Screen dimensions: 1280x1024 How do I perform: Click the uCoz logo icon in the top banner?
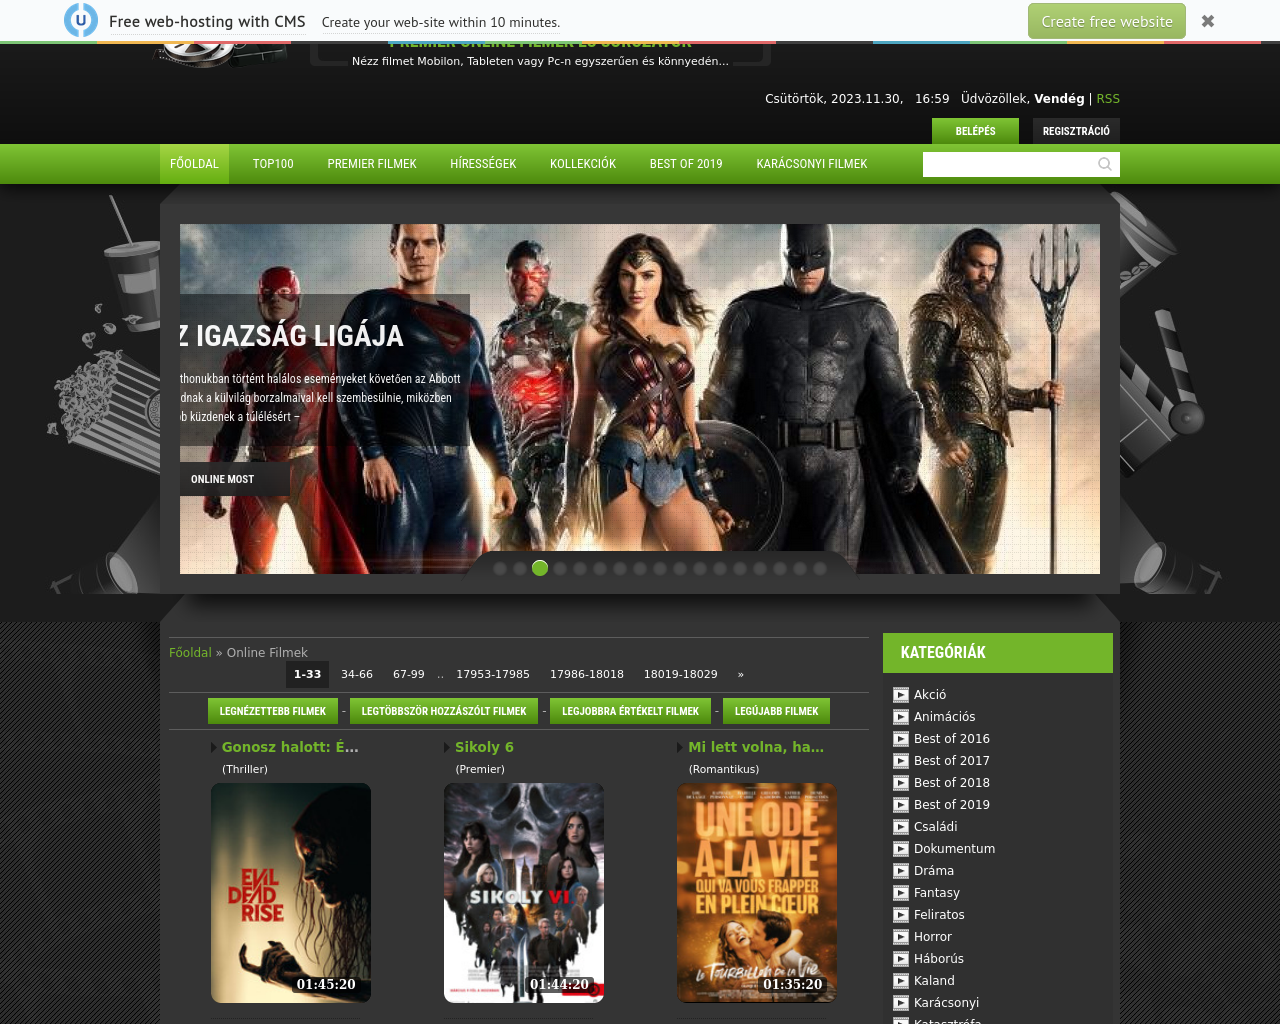81,20
